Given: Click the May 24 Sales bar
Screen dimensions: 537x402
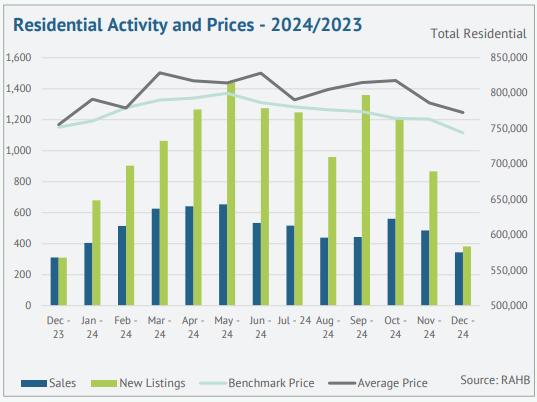Looking at the screenshot, I should click(223, 255).
